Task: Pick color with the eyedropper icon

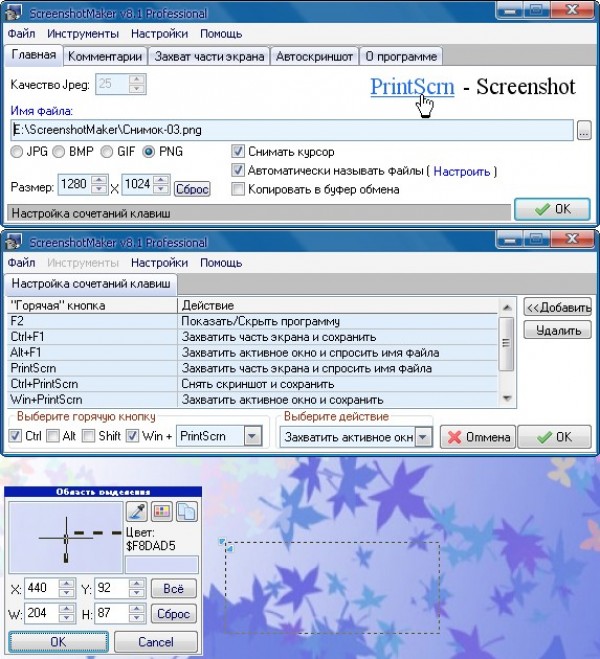Action: (x=137, y=511)
